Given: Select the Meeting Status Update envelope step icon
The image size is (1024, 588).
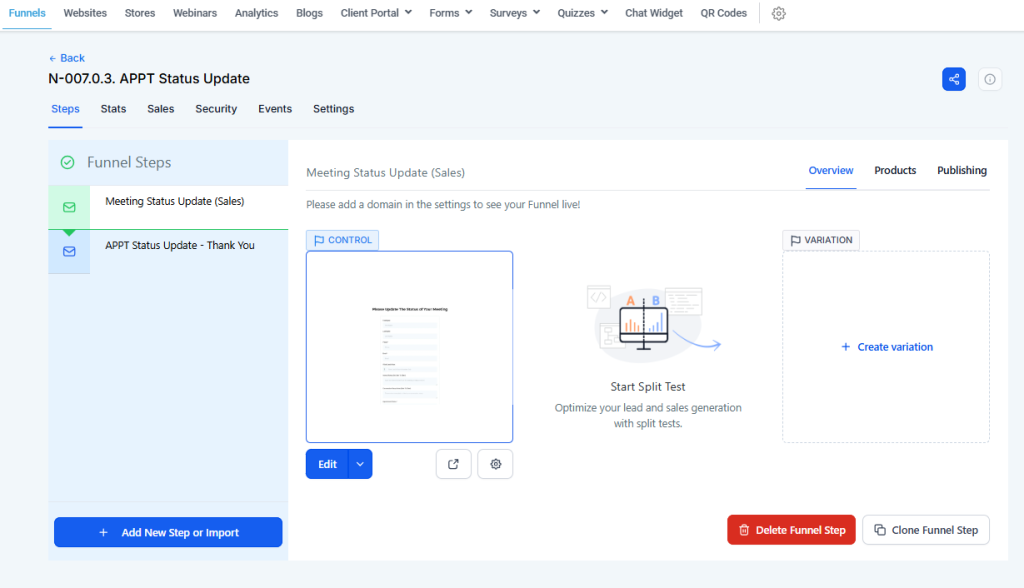Looking at the screenshot, I should tap(68, 207).
